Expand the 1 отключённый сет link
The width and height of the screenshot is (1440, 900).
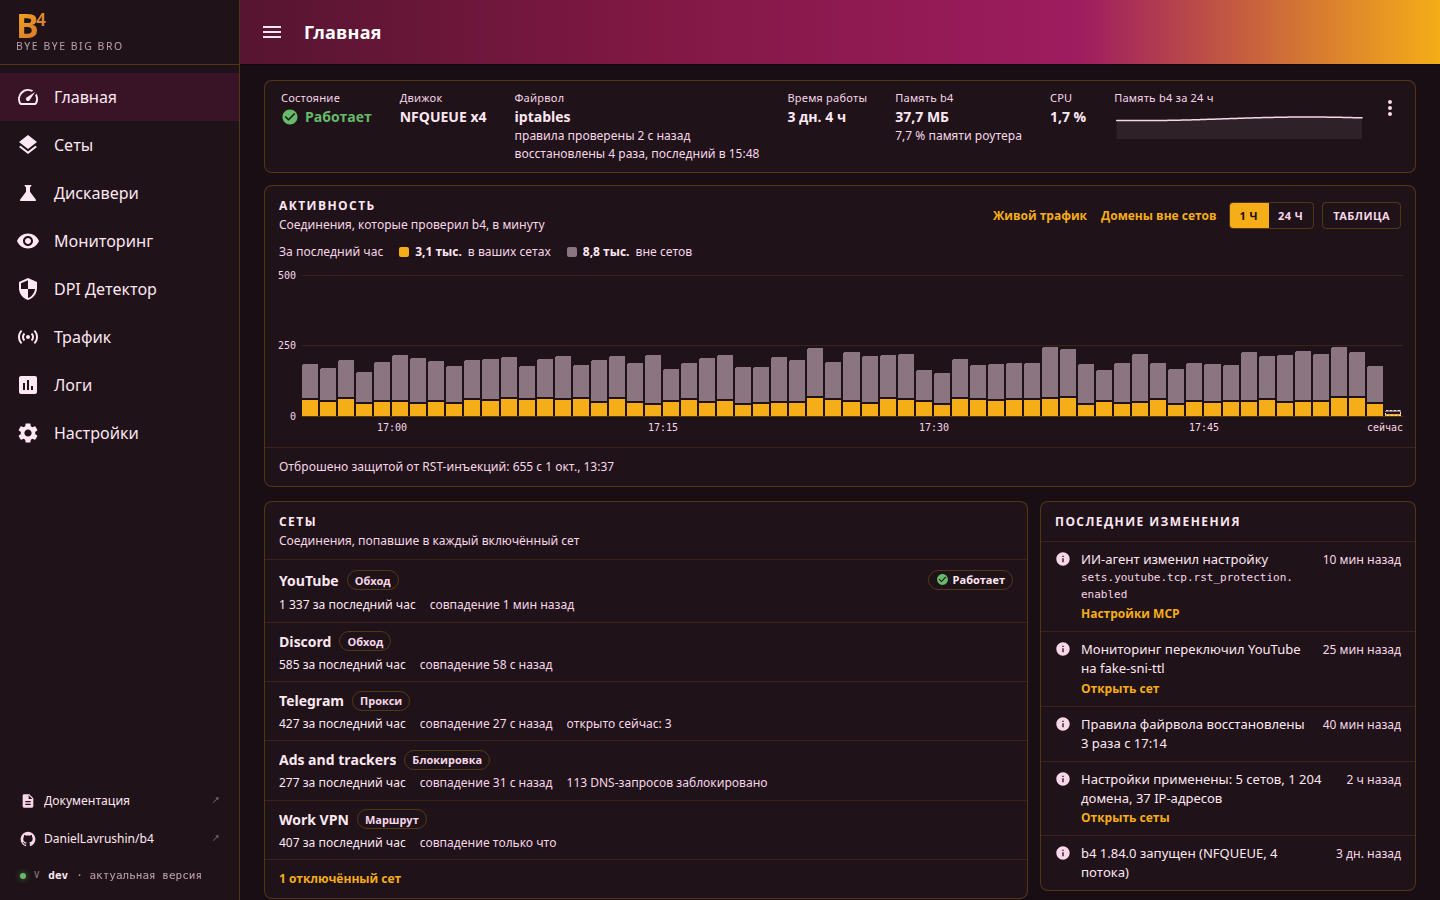click(340, 879)
